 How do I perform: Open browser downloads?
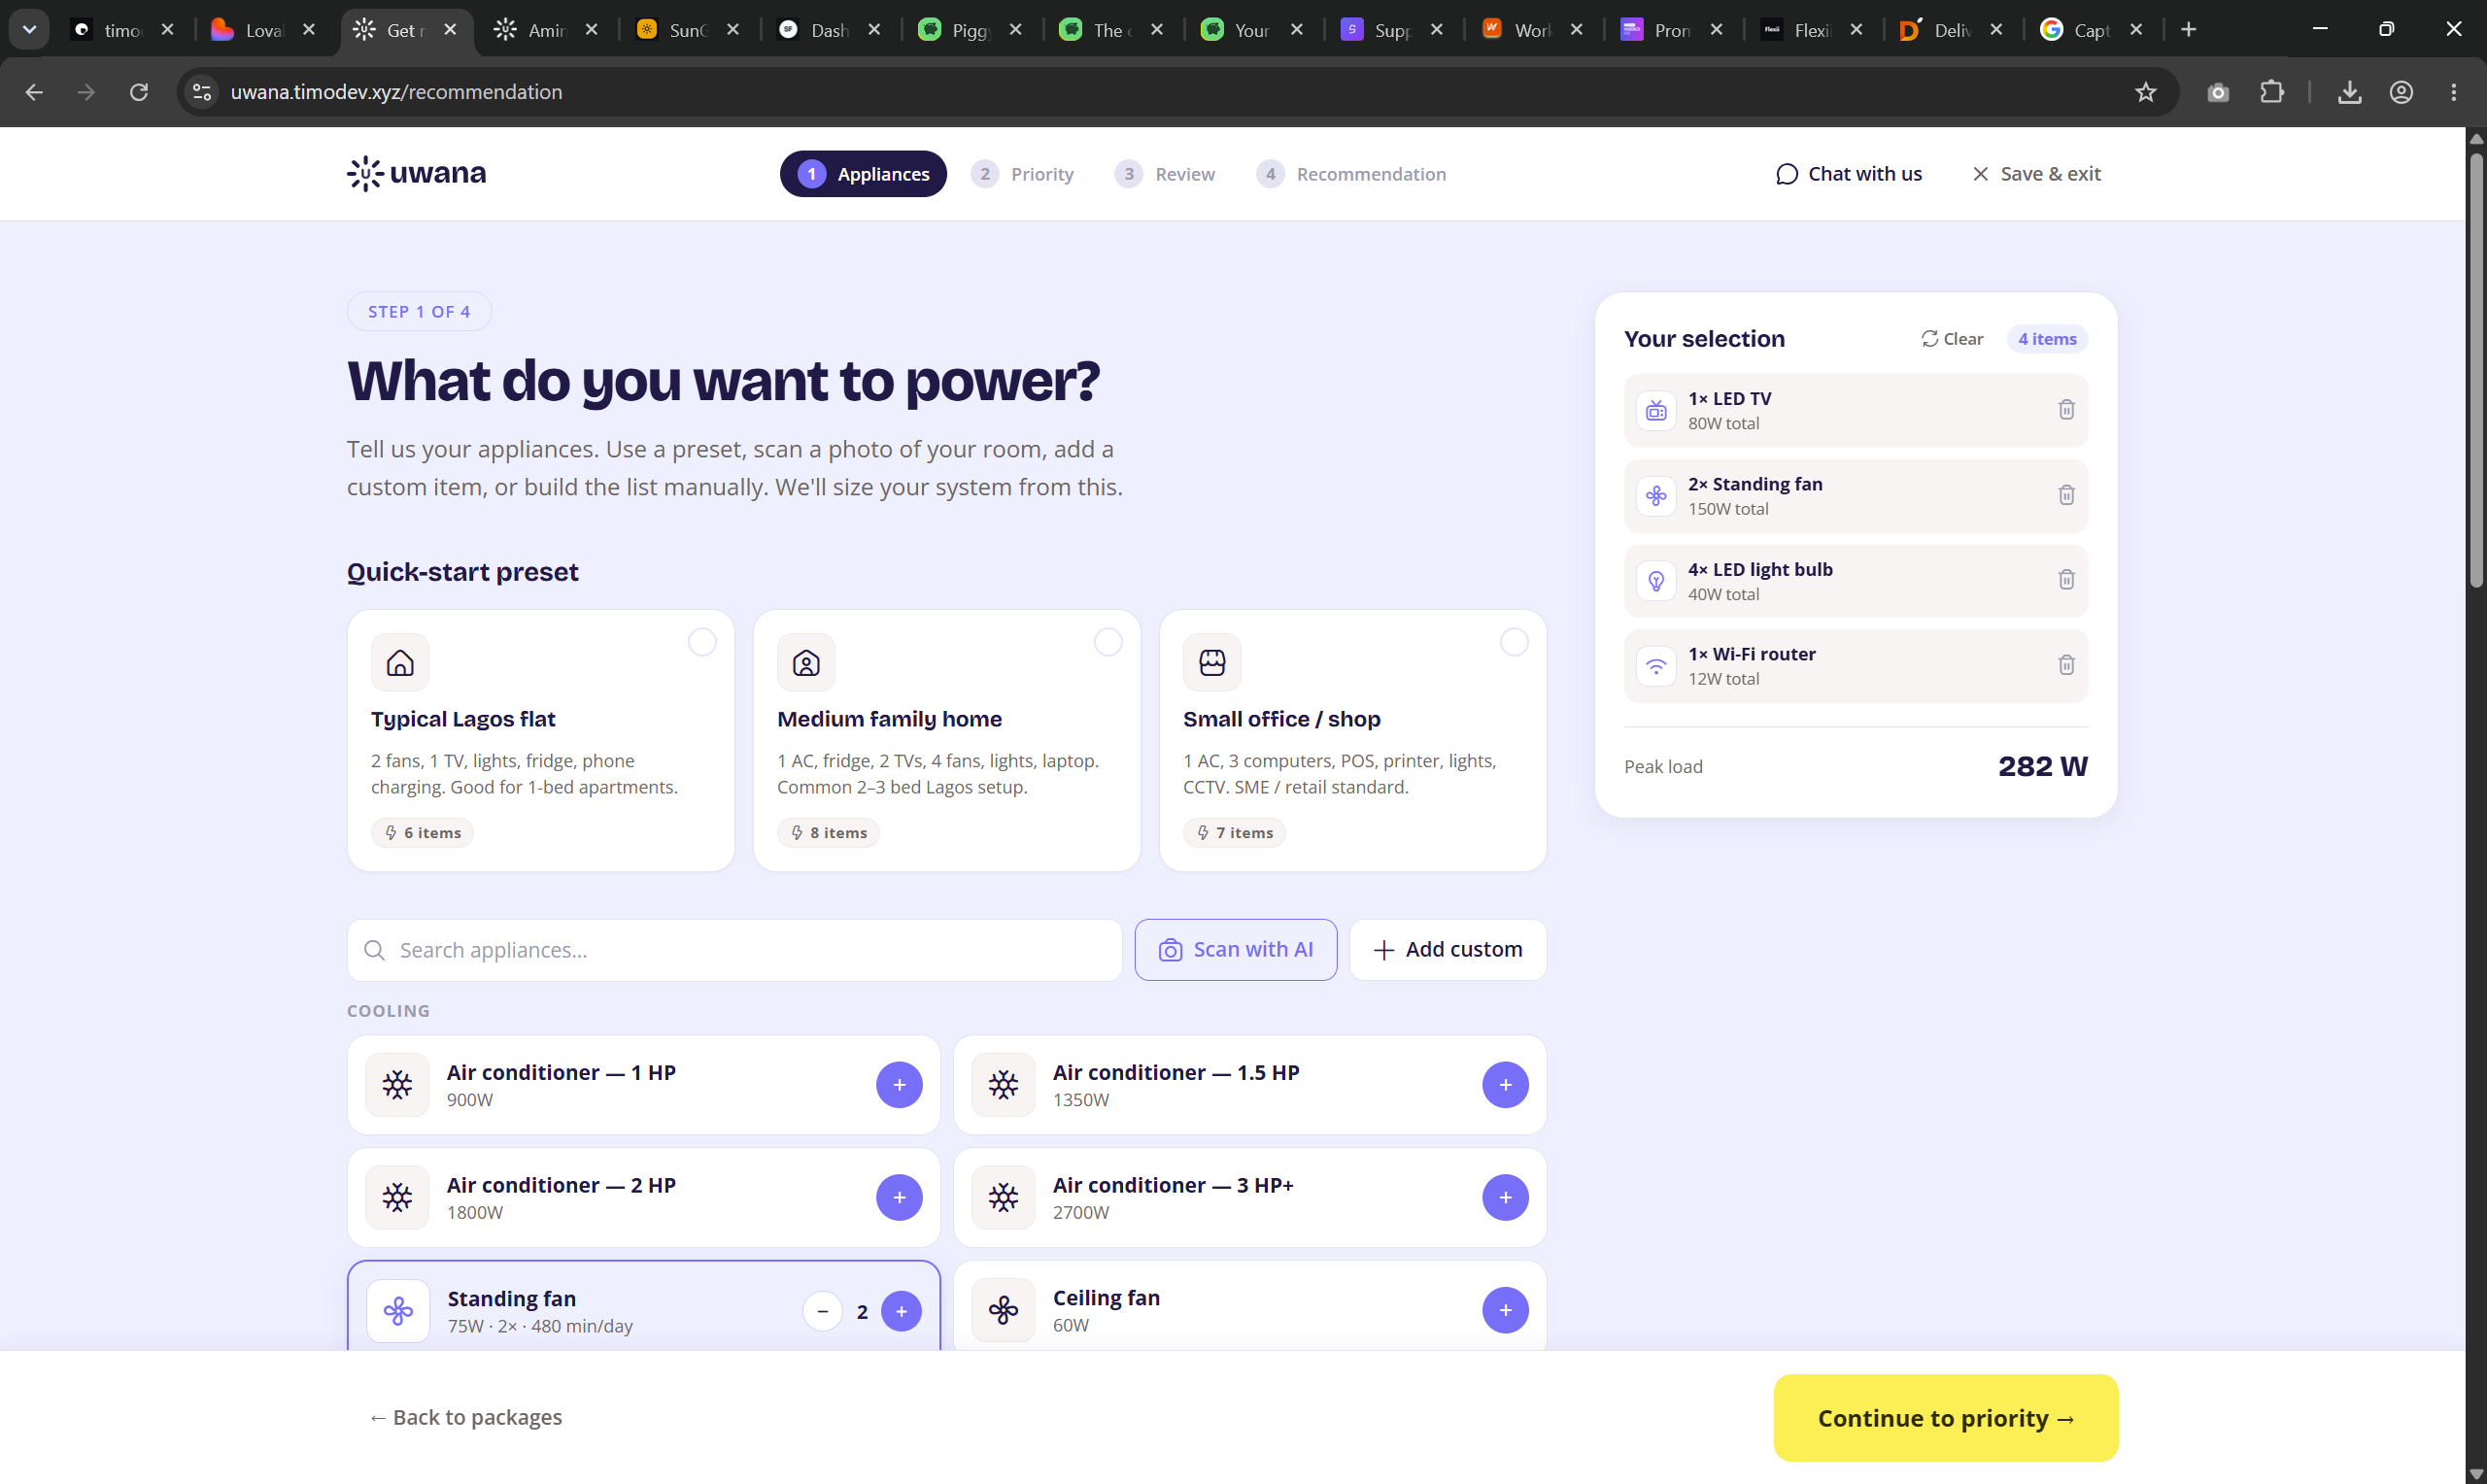click(2349, 92)
